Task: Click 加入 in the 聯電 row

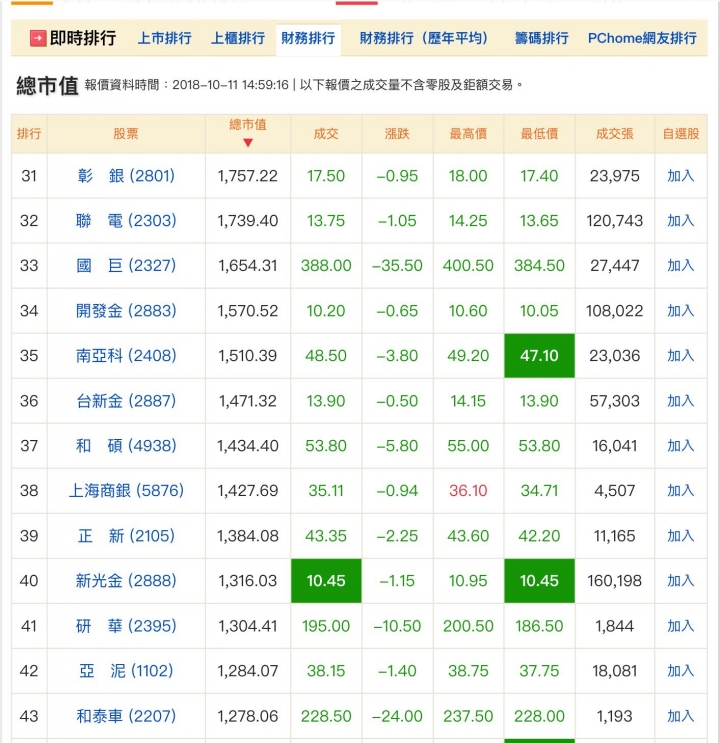Action: (x=681, y=220)
